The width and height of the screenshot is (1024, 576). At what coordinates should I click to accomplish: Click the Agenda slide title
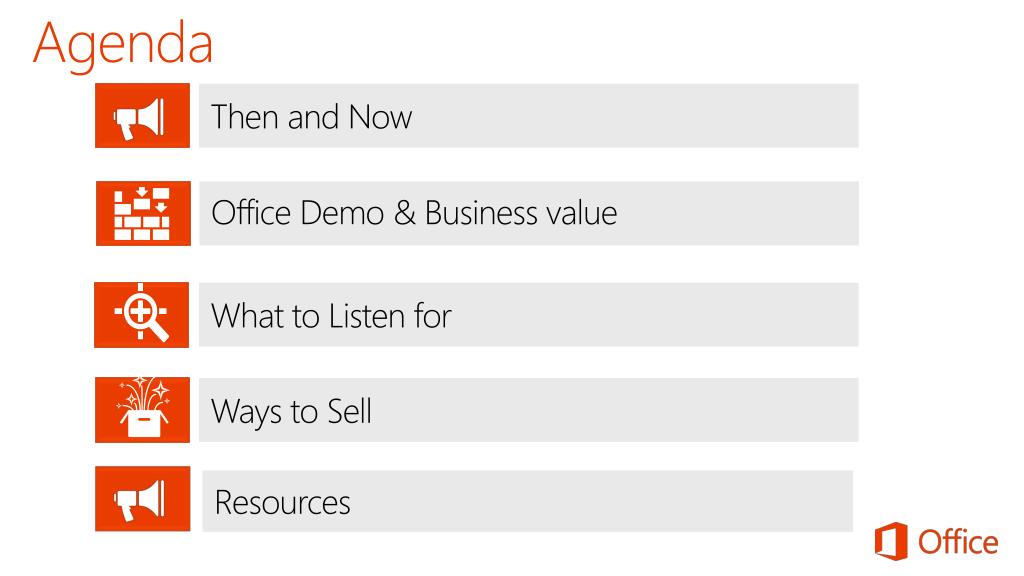click(123, 44)
